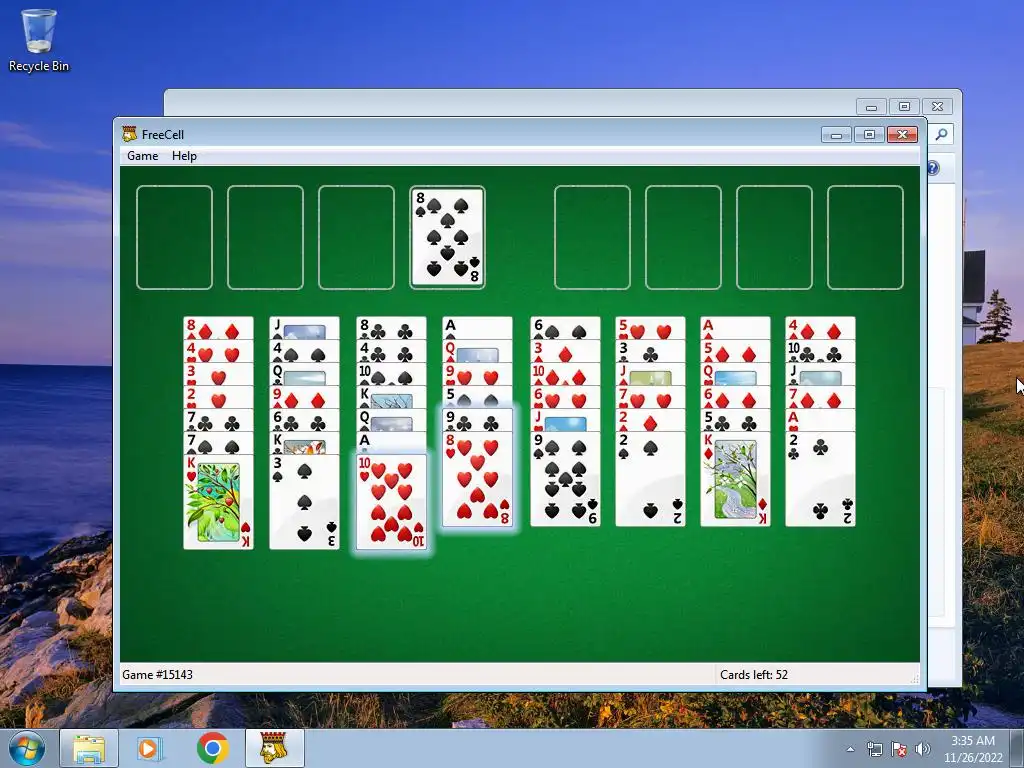Open the Recycle Bin desktop icon
The width and height of the screenshot is (1024, 768).
coord(39,40)
